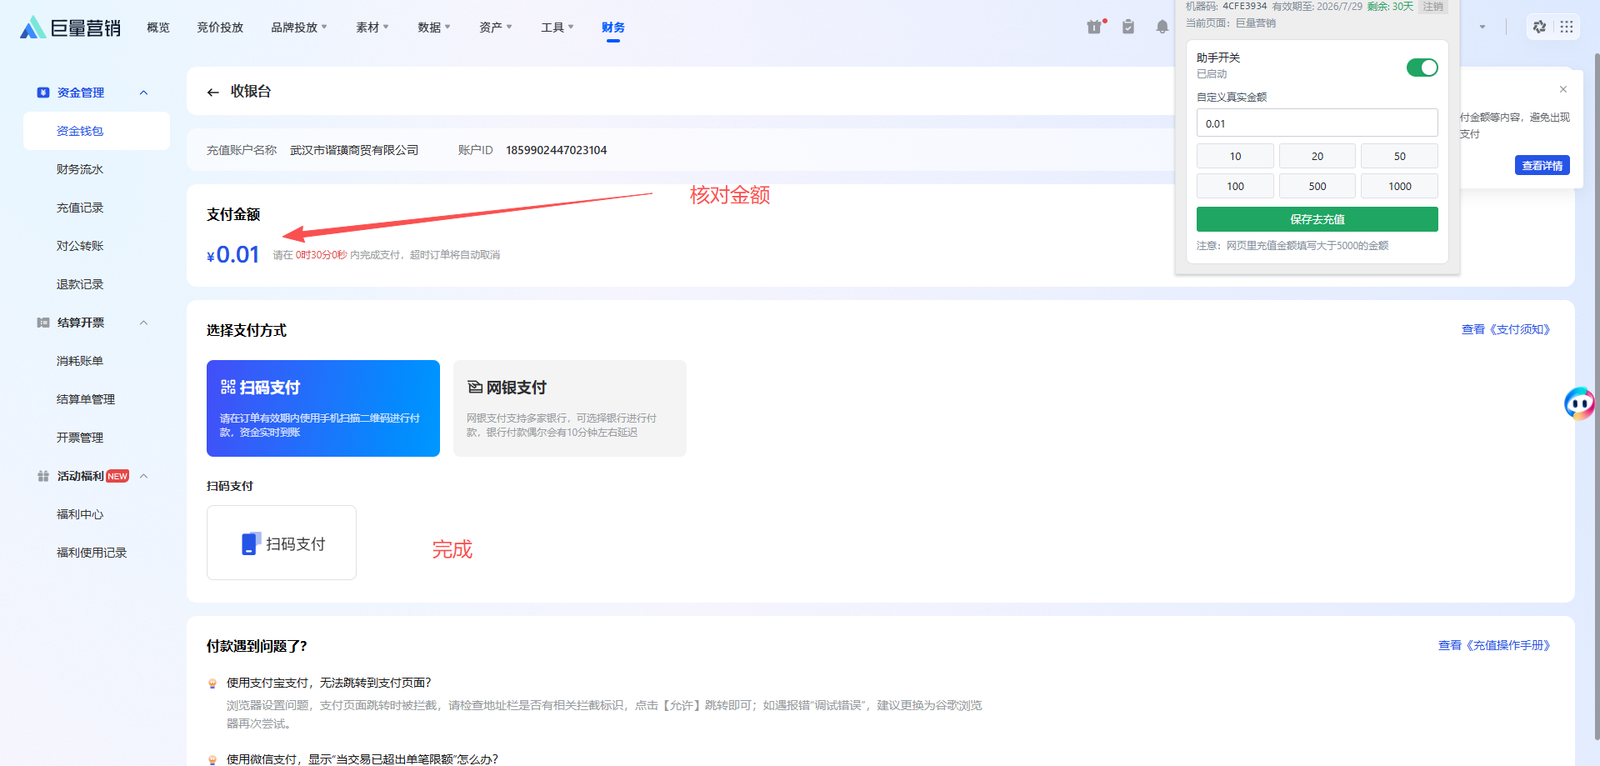Click the 活动福利 gift sidebar icon
The height and width of the screenshot is (766, 1600).
click(43, 476)
